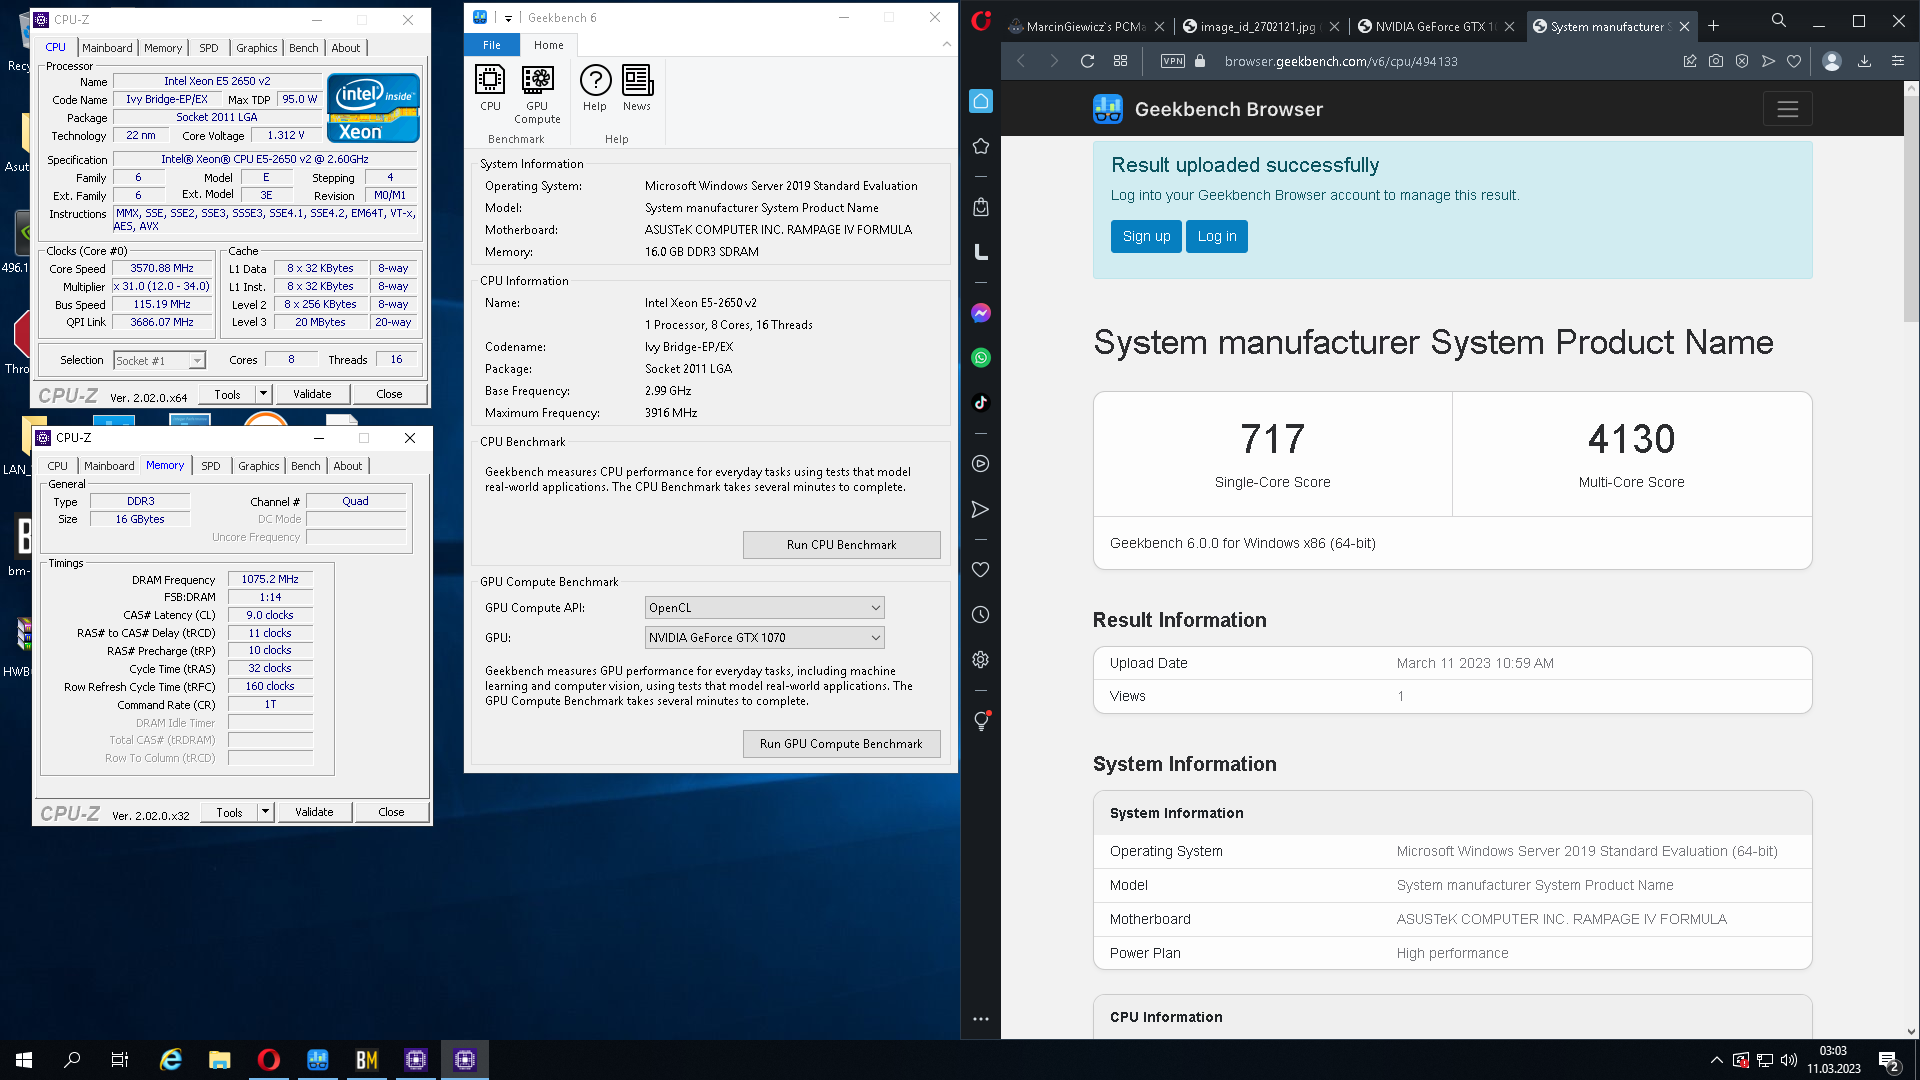Open Opera sidebar send flow icon

tap(981, 510)
